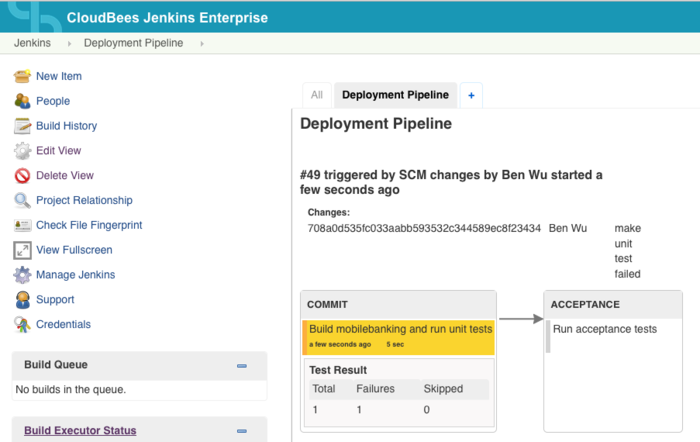700x442 pixels.
Task: Click the Manage Jenkins gear icon
Action: pos(22,275)
